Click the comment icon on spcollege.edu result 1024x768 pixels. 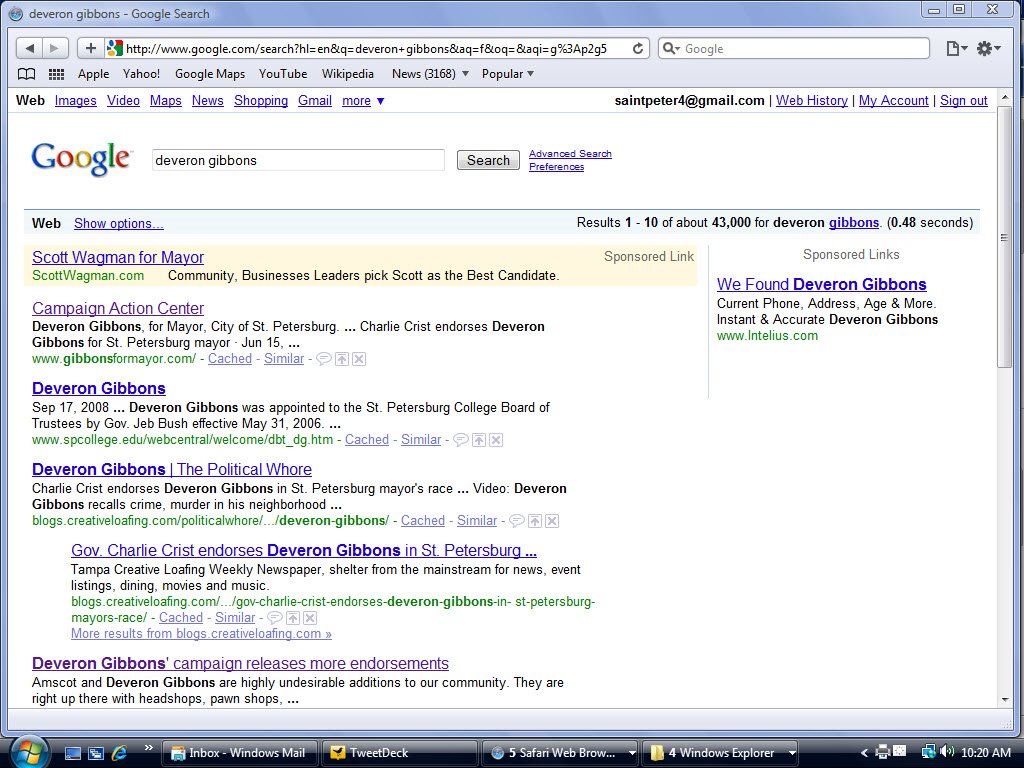pyautogui.click(x=460, y=440)
